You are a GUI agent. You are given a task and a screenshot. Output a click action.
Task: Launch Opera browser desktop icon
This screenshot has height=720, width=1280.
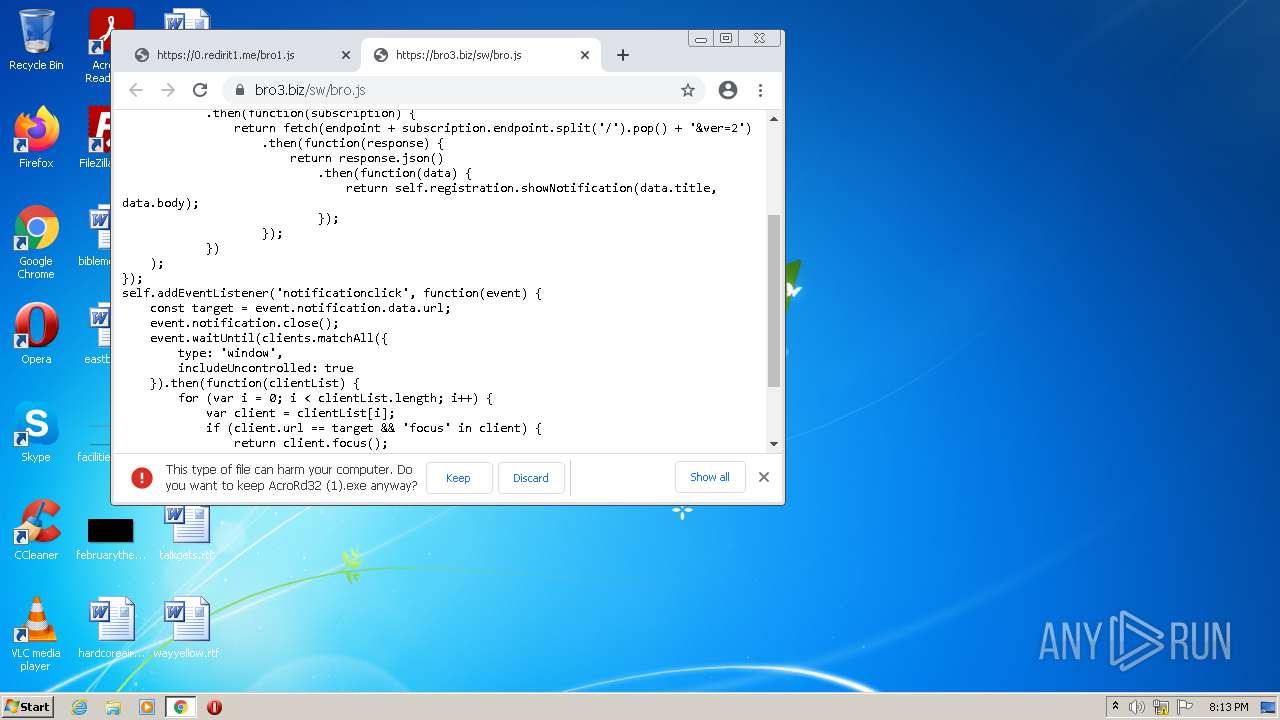(x=36, y=333)
